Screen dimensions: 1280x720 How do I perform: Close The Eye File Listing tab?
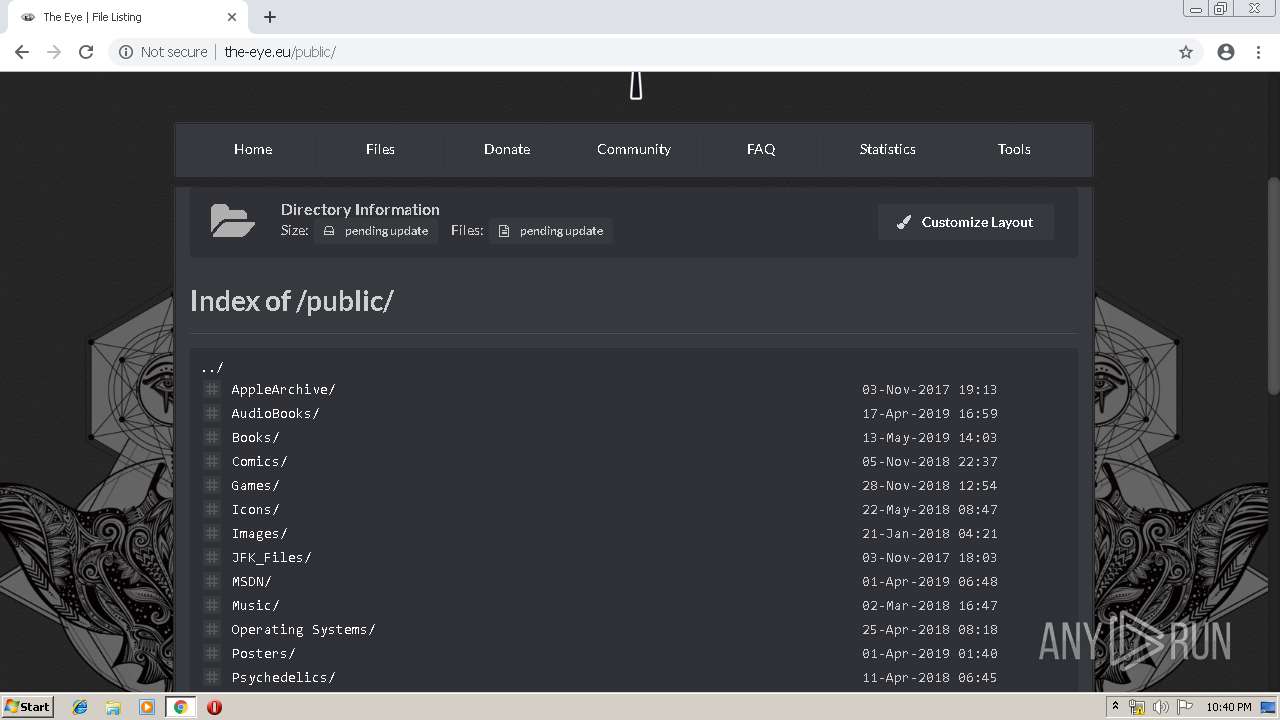[232, 17]
